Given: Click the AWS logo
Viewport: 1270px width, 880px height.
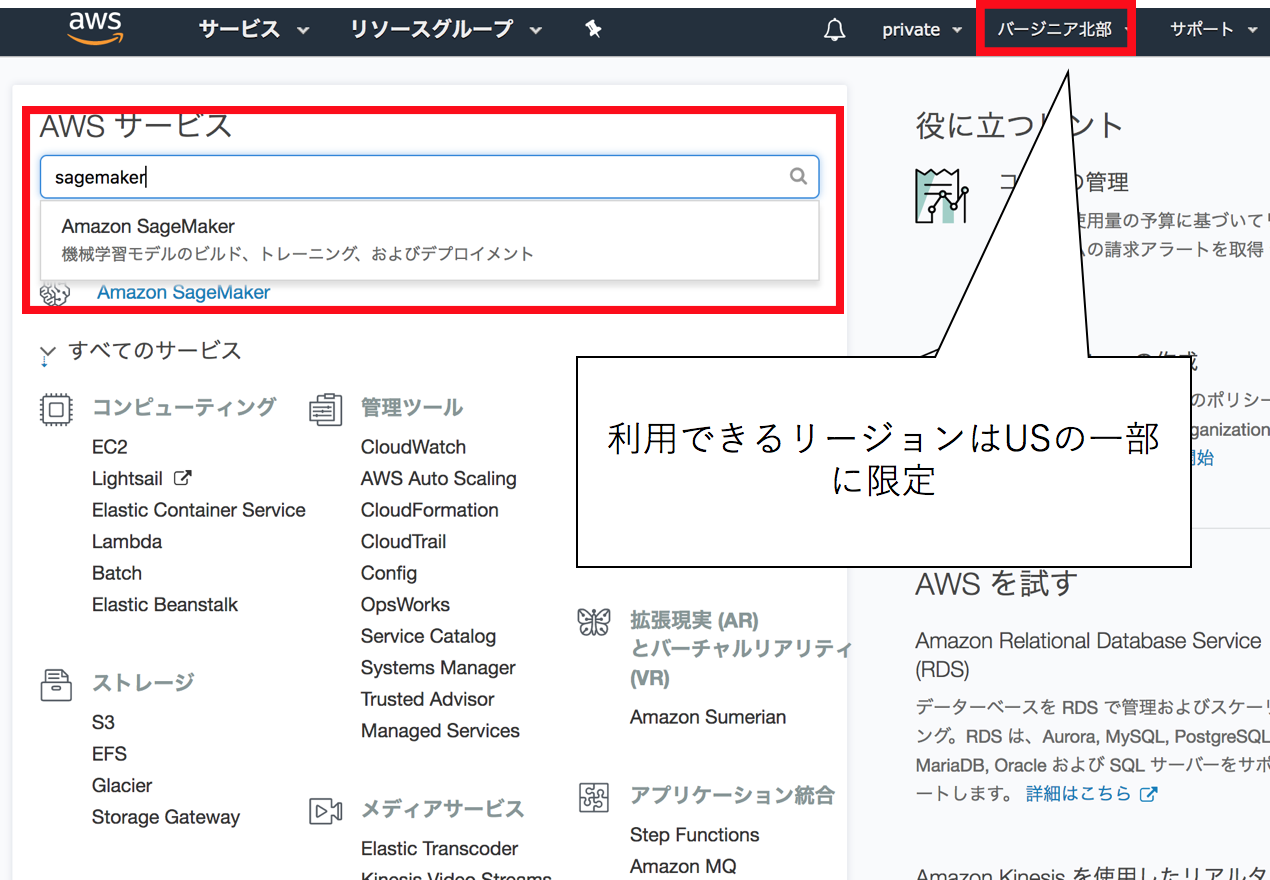Looking at the screenshot, I should click(95, 29).
